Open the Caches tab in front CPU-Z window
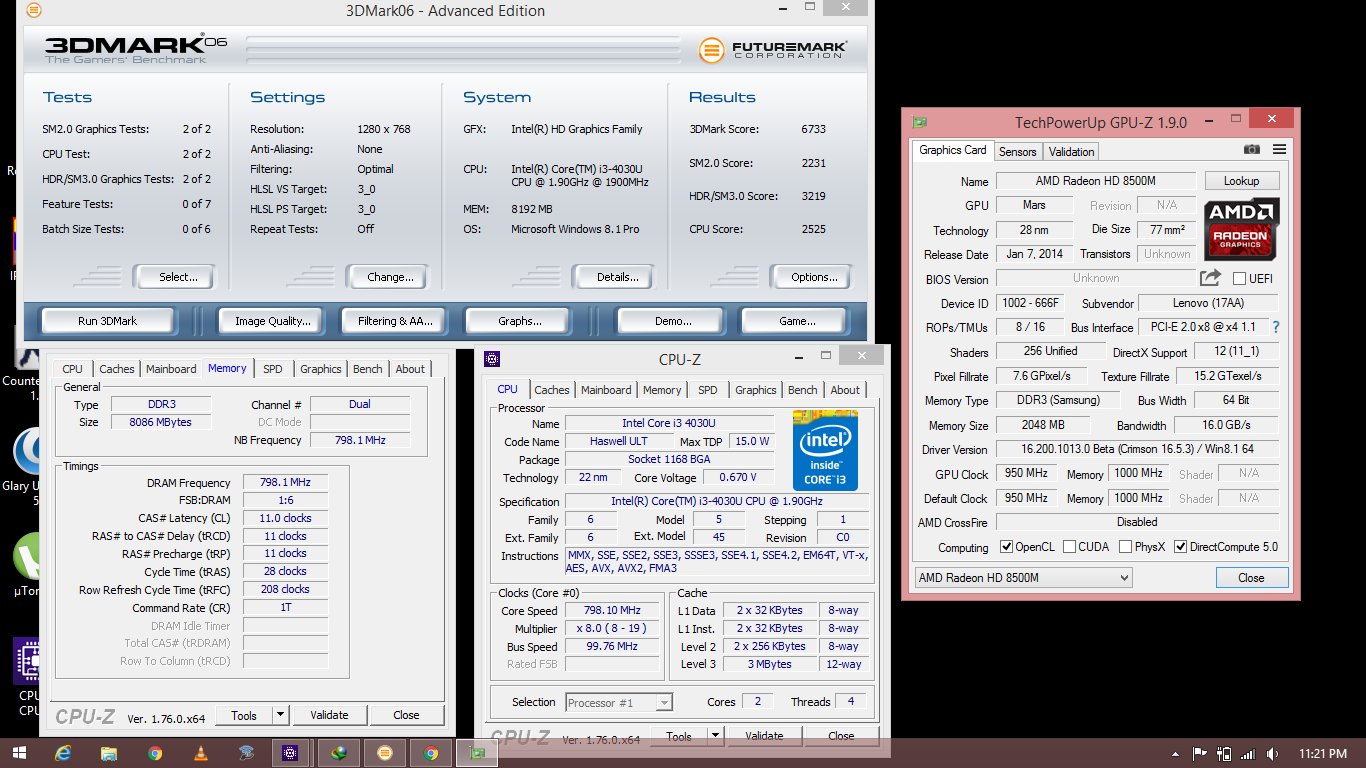This screenshot has width=1366, height=768. tap(551, 390)
